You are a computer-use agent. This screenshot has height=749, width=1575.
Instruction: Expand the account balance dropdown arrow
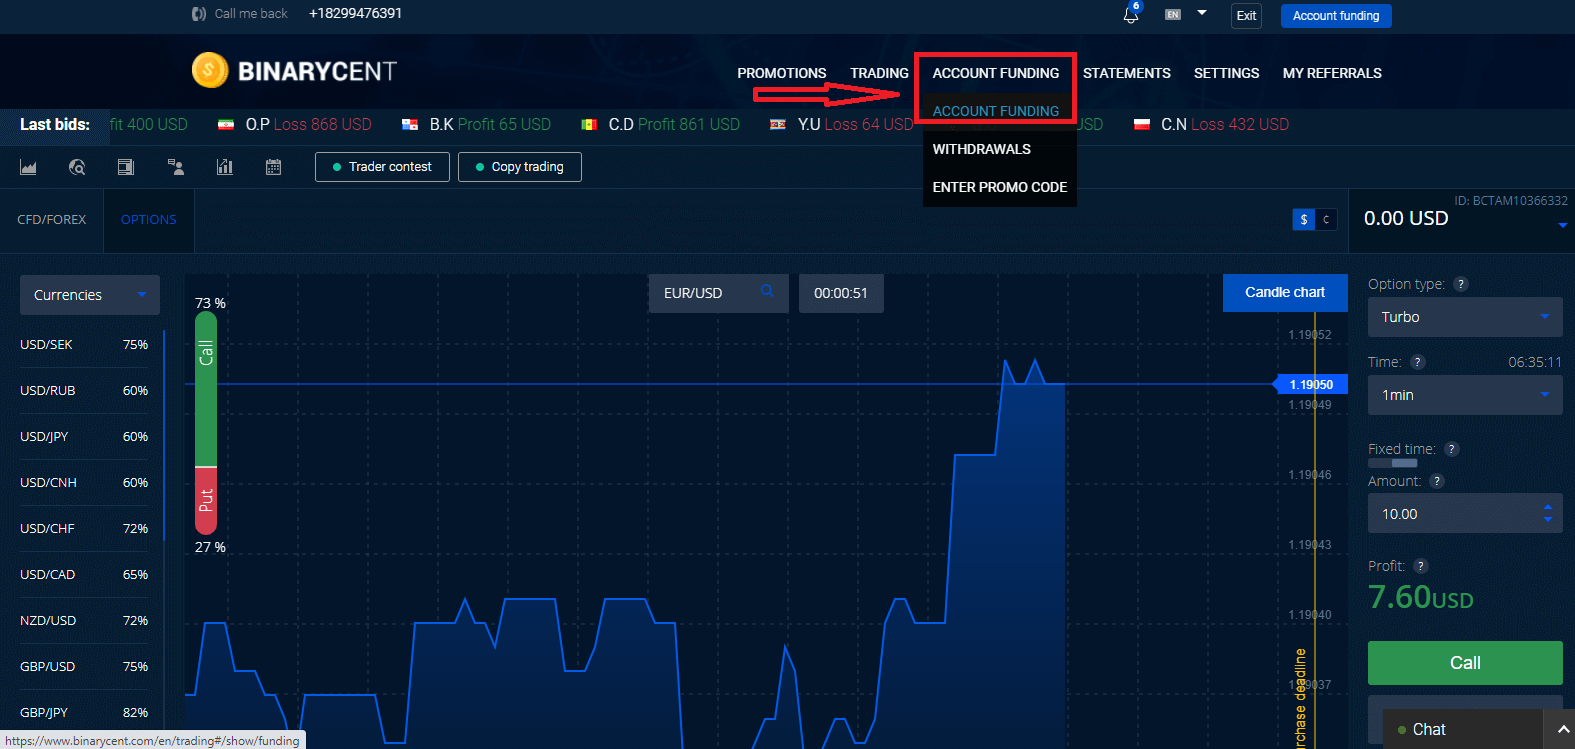[x=1563, y=226]
